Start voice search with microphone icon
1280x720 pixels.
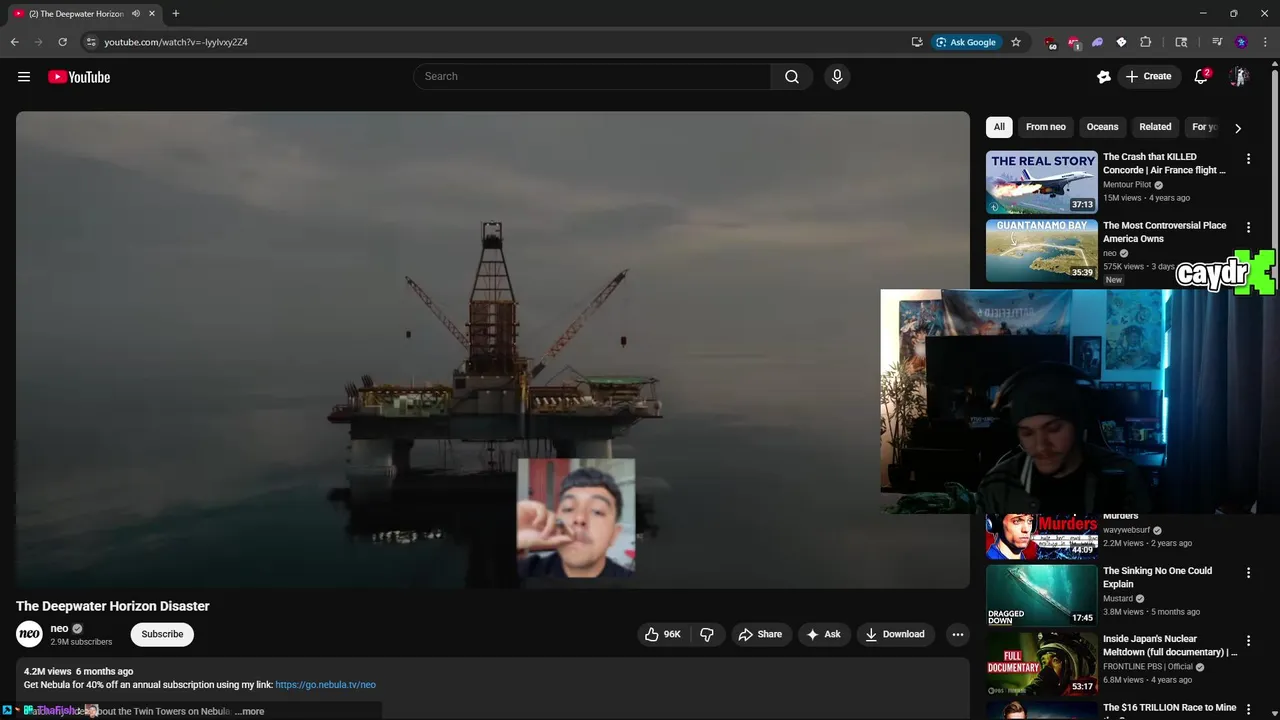[837, 77]
